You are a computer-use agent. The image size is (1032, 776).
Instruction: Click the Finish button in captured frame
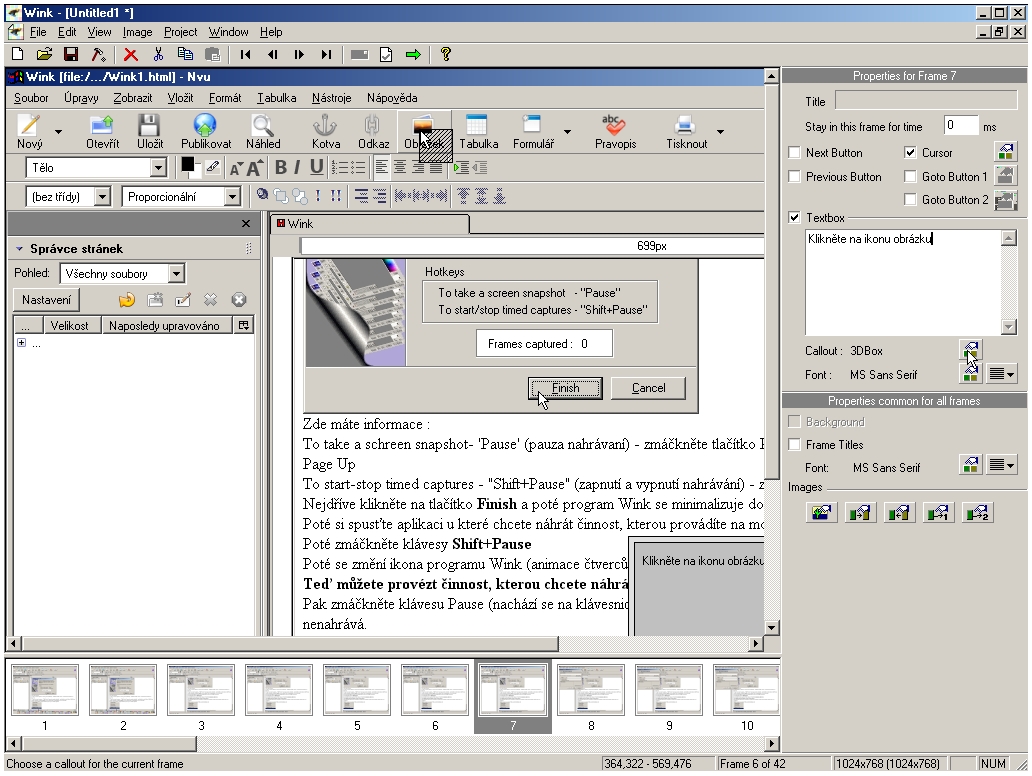click(x=565, y=388)
